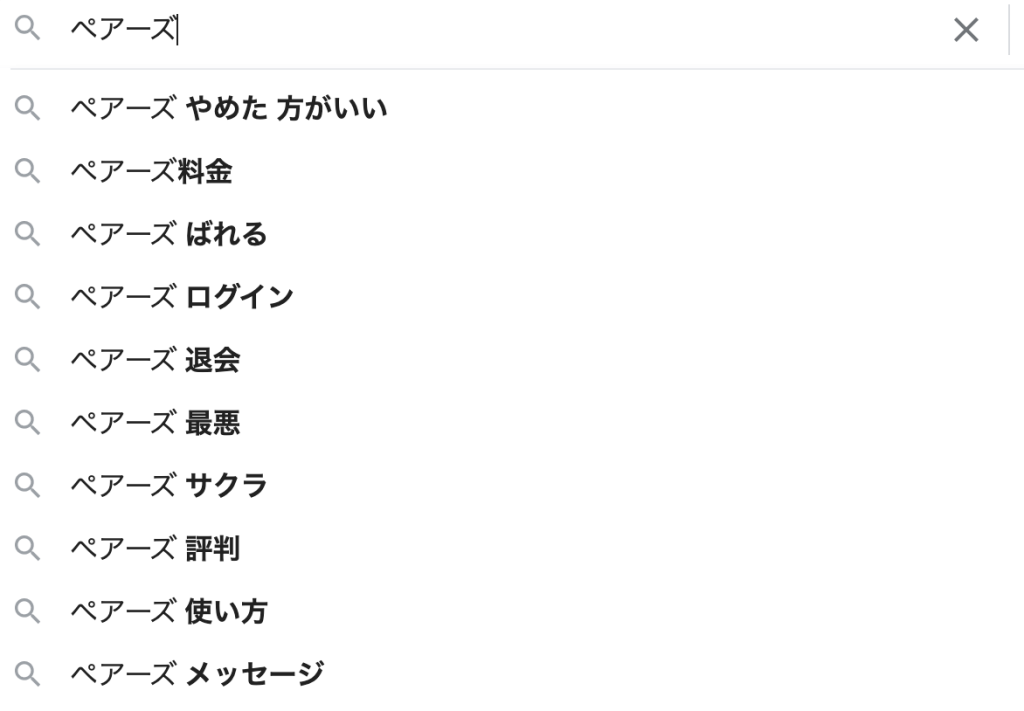Select the ペアーズ 退会 suggestion
Viewport: 1024px width, 711px height.
click(155, 360)
